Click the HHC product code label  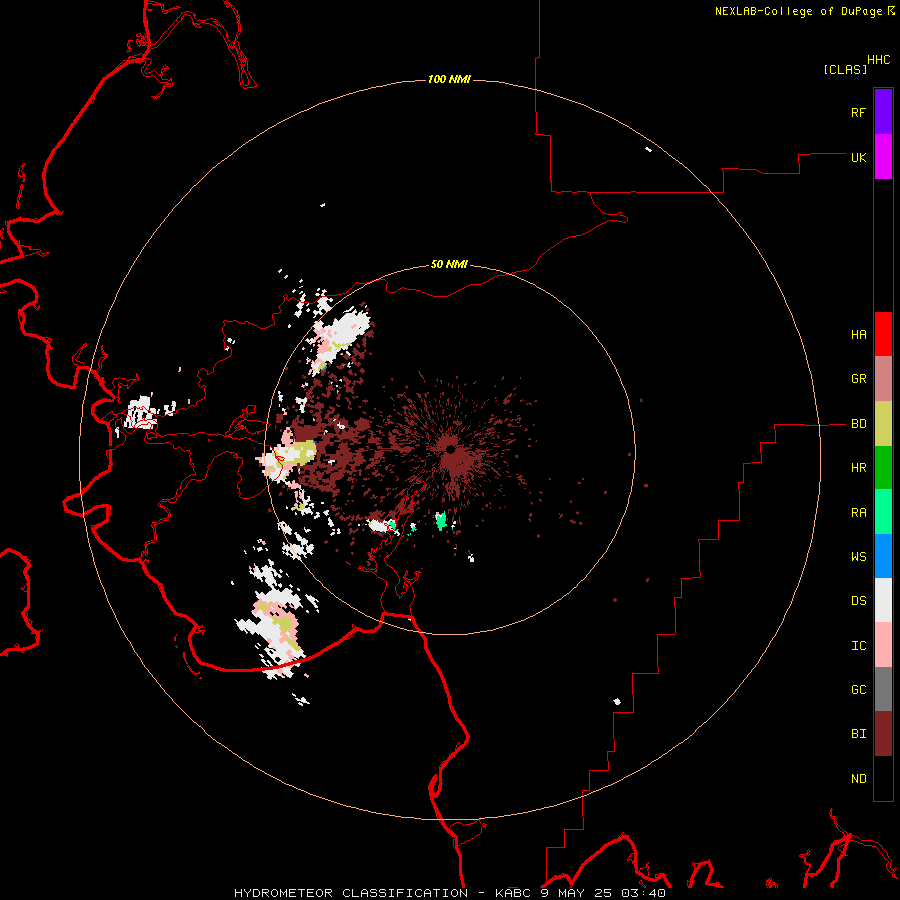(x=878, y=60)
